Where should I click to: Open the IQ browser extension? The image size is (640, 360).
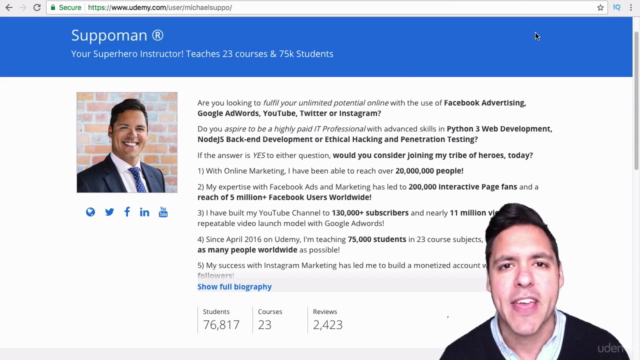pyautogui.click(x=617, y=7)
